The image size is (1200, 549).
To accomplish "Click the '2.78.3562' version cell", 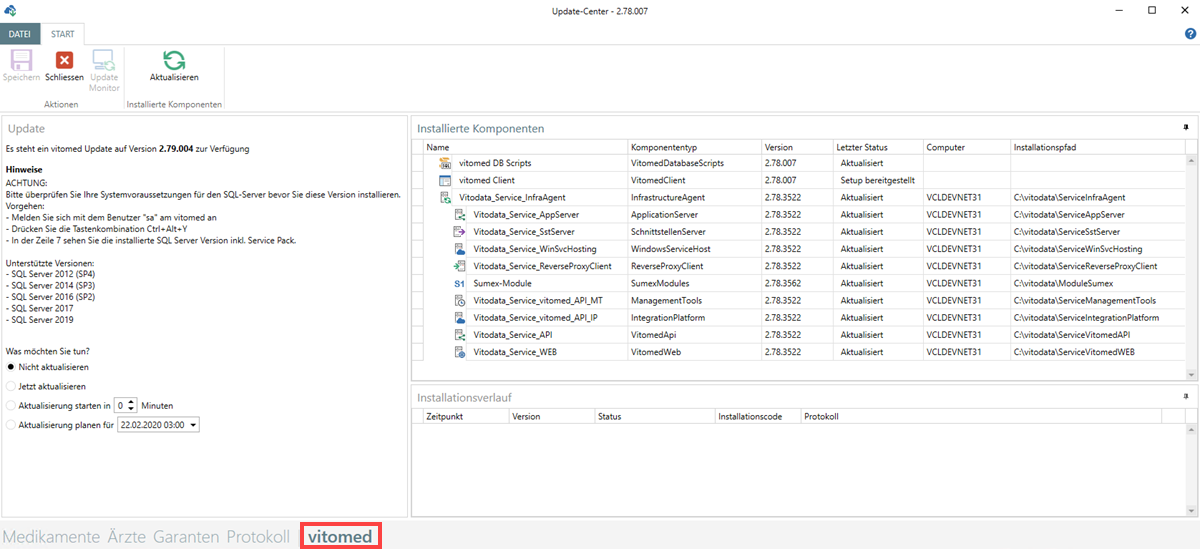I will click(797, 284).
